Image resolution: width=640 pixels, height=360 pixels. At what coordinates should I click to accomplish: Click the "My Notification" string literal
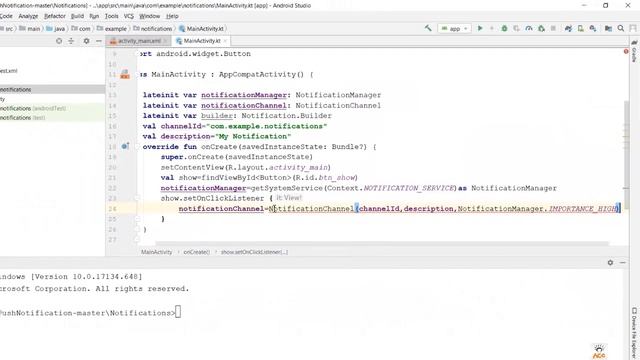[x=253, y=136]
